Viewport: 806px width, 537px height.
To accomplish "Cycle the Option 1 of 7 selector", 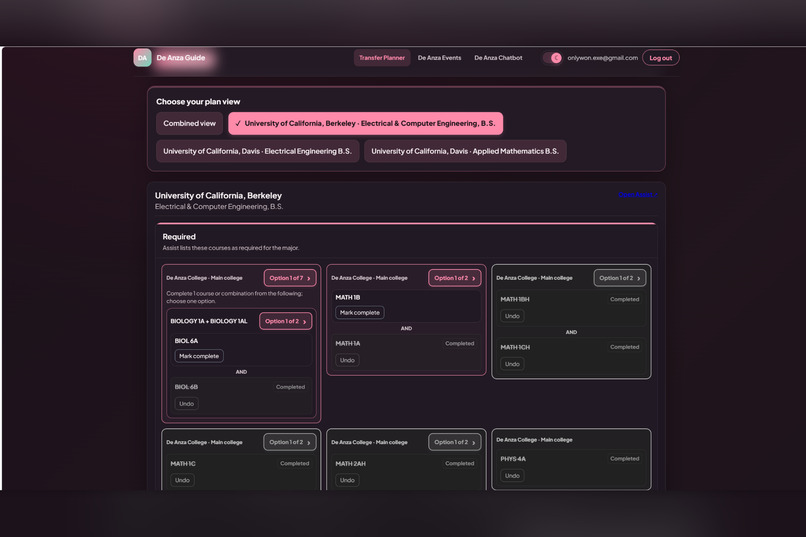I will tap(290, 278).
